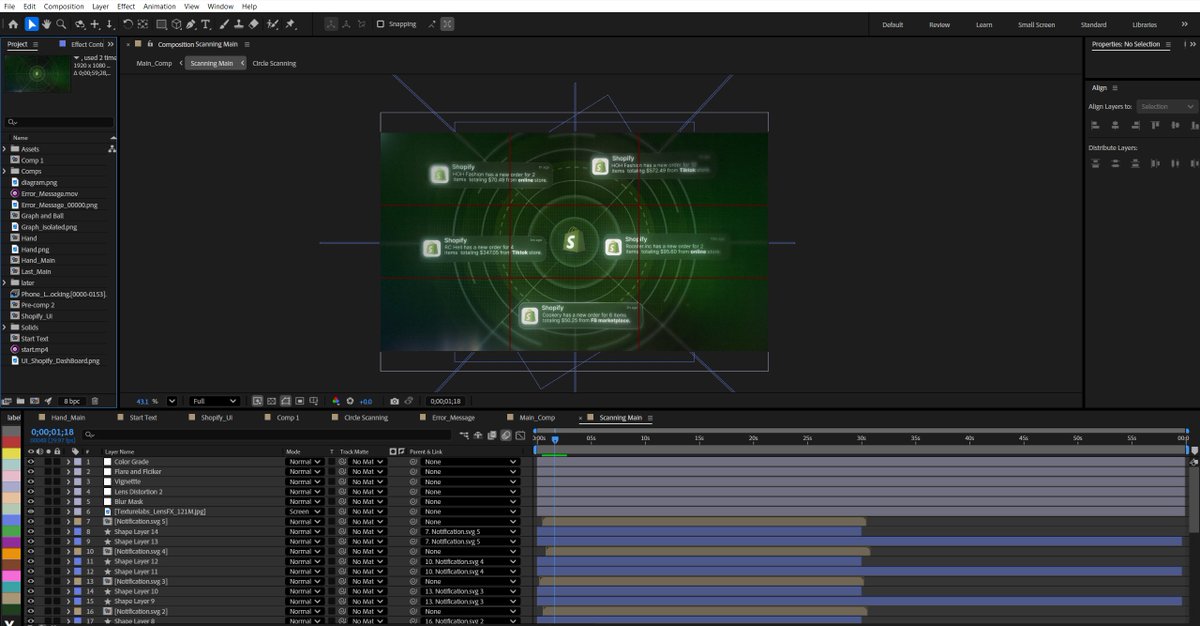
Task: Click Align Horizontal Center icon in Align panel
Action: [x=1114, y=125]
